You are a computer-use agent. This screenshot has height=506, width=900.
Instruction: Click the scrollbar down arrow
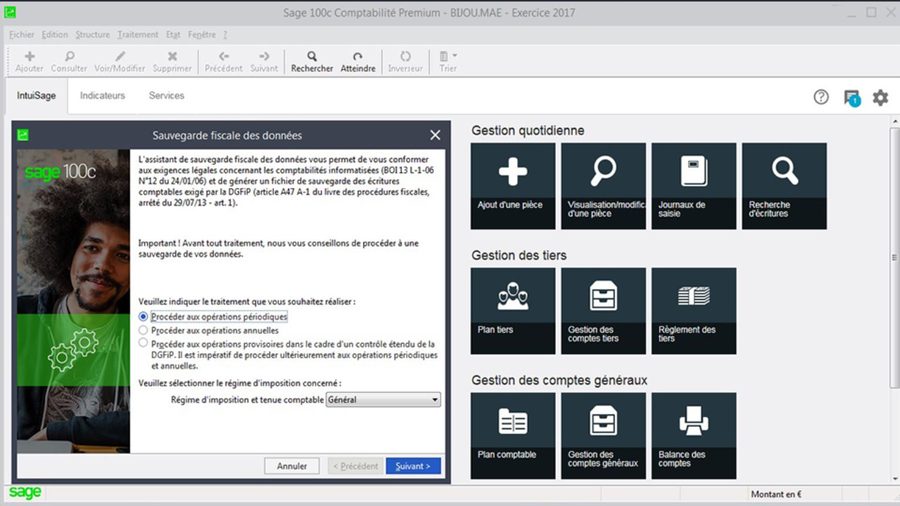894,479
